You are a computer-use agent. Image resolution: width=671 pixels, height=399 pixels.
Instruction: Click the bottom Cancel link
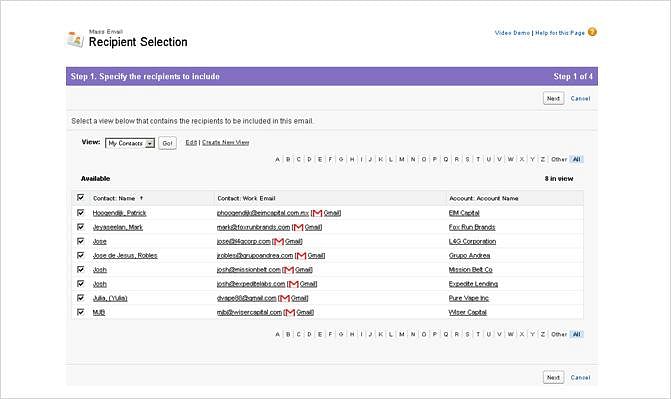[580, 378]
